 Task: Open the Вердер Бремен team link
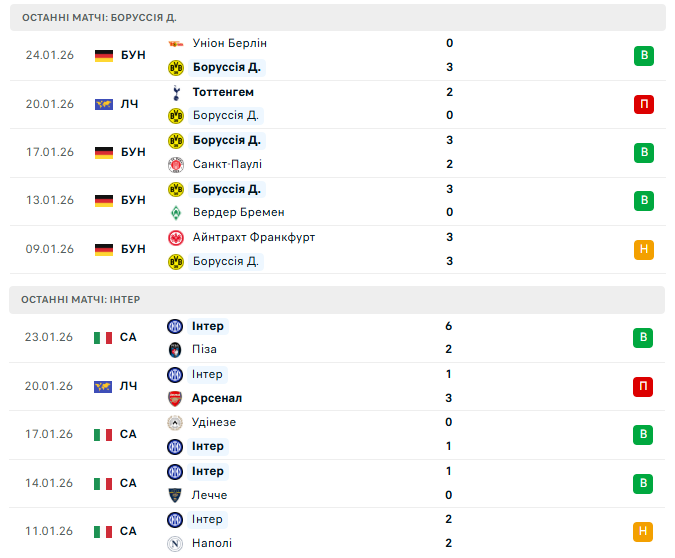[238, 212]
